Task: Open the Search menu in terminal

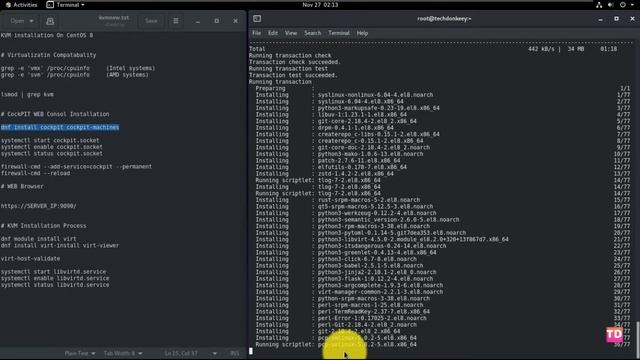Action: click(312, 33)
